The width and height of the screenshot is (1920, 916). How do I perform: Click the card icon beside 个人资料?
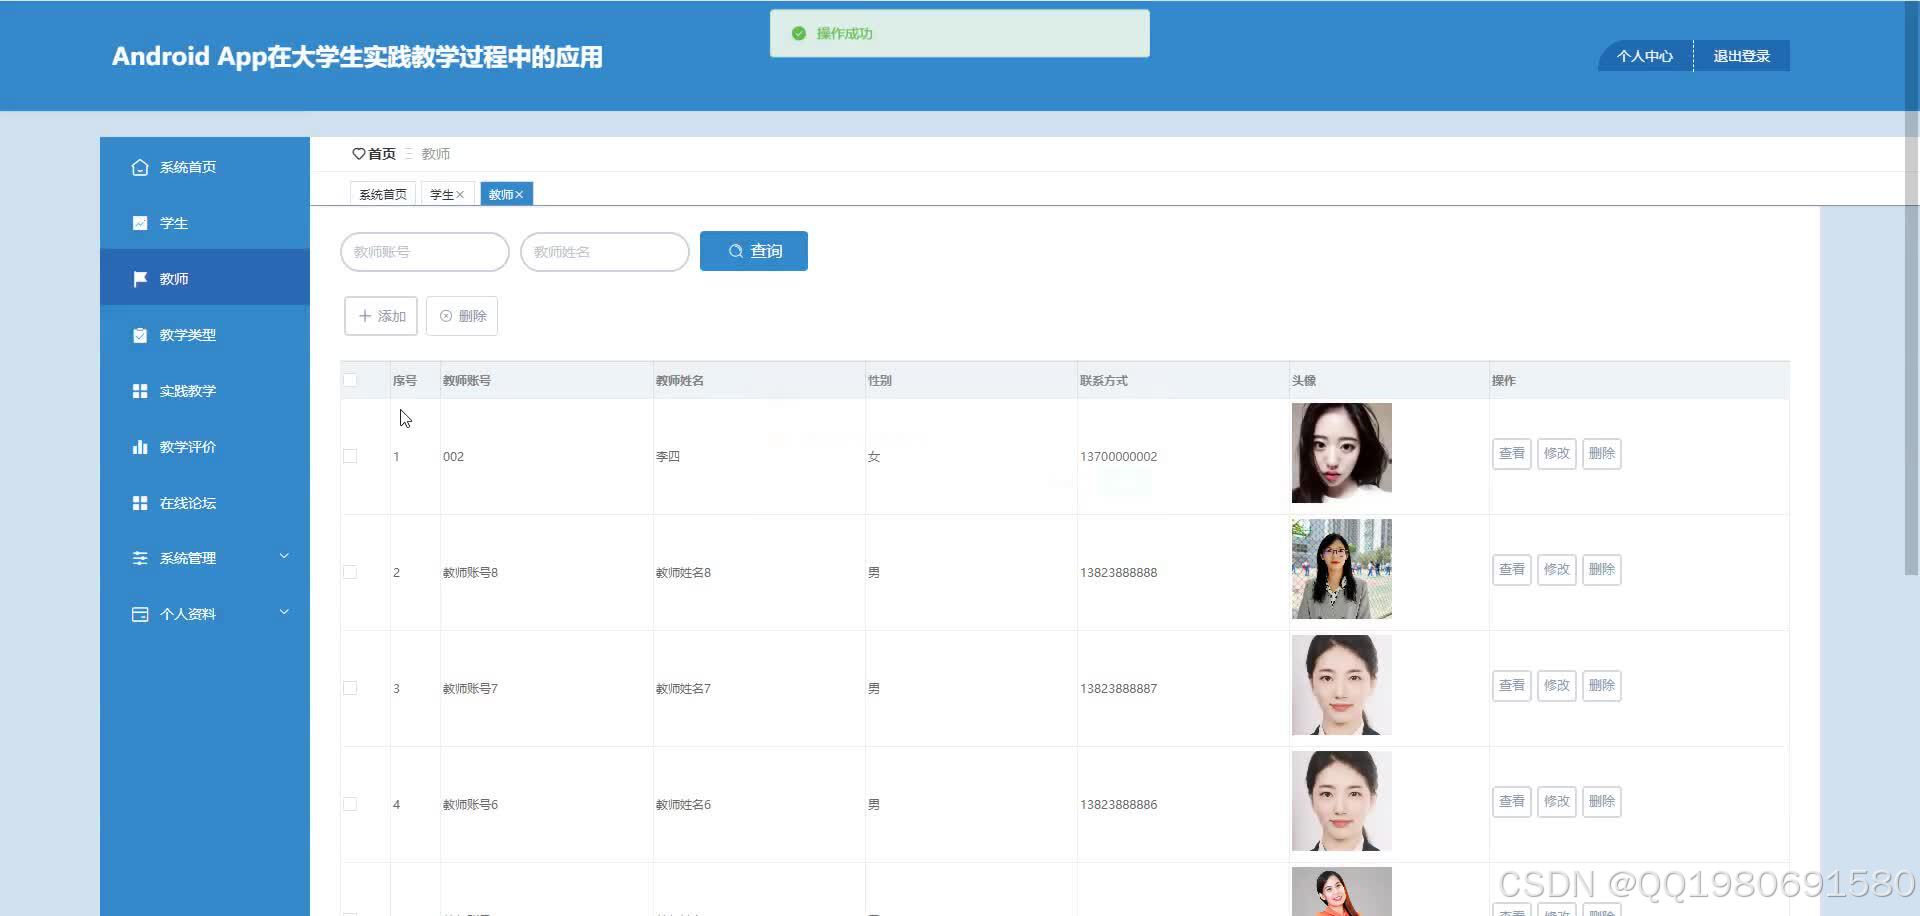pos(140,614)
